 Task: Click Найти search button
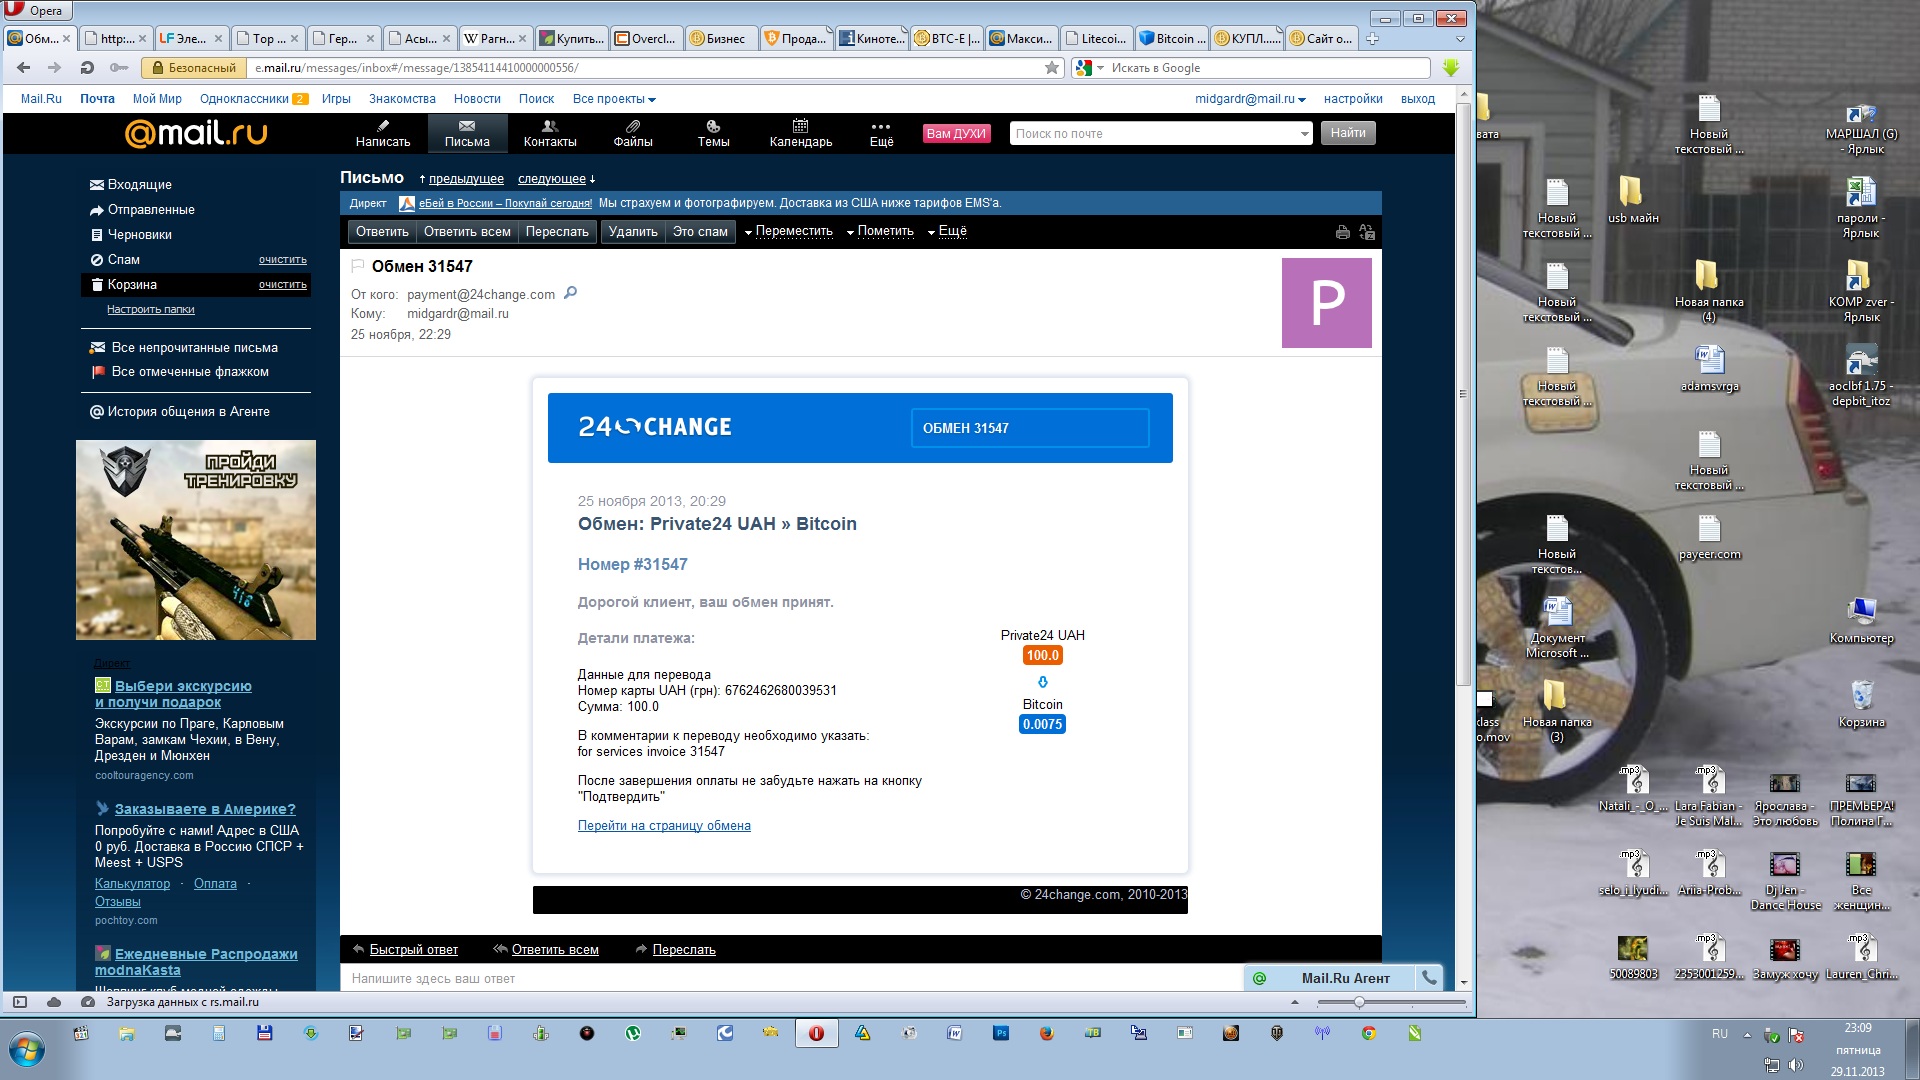(1348, 133)
